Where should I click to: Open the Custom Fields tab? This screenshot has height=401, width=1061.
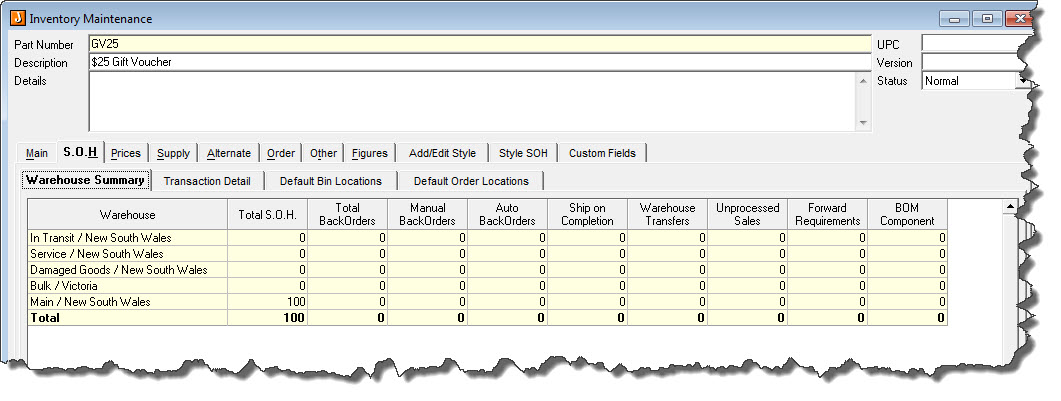pyautogui.click(x=602, y=153)
